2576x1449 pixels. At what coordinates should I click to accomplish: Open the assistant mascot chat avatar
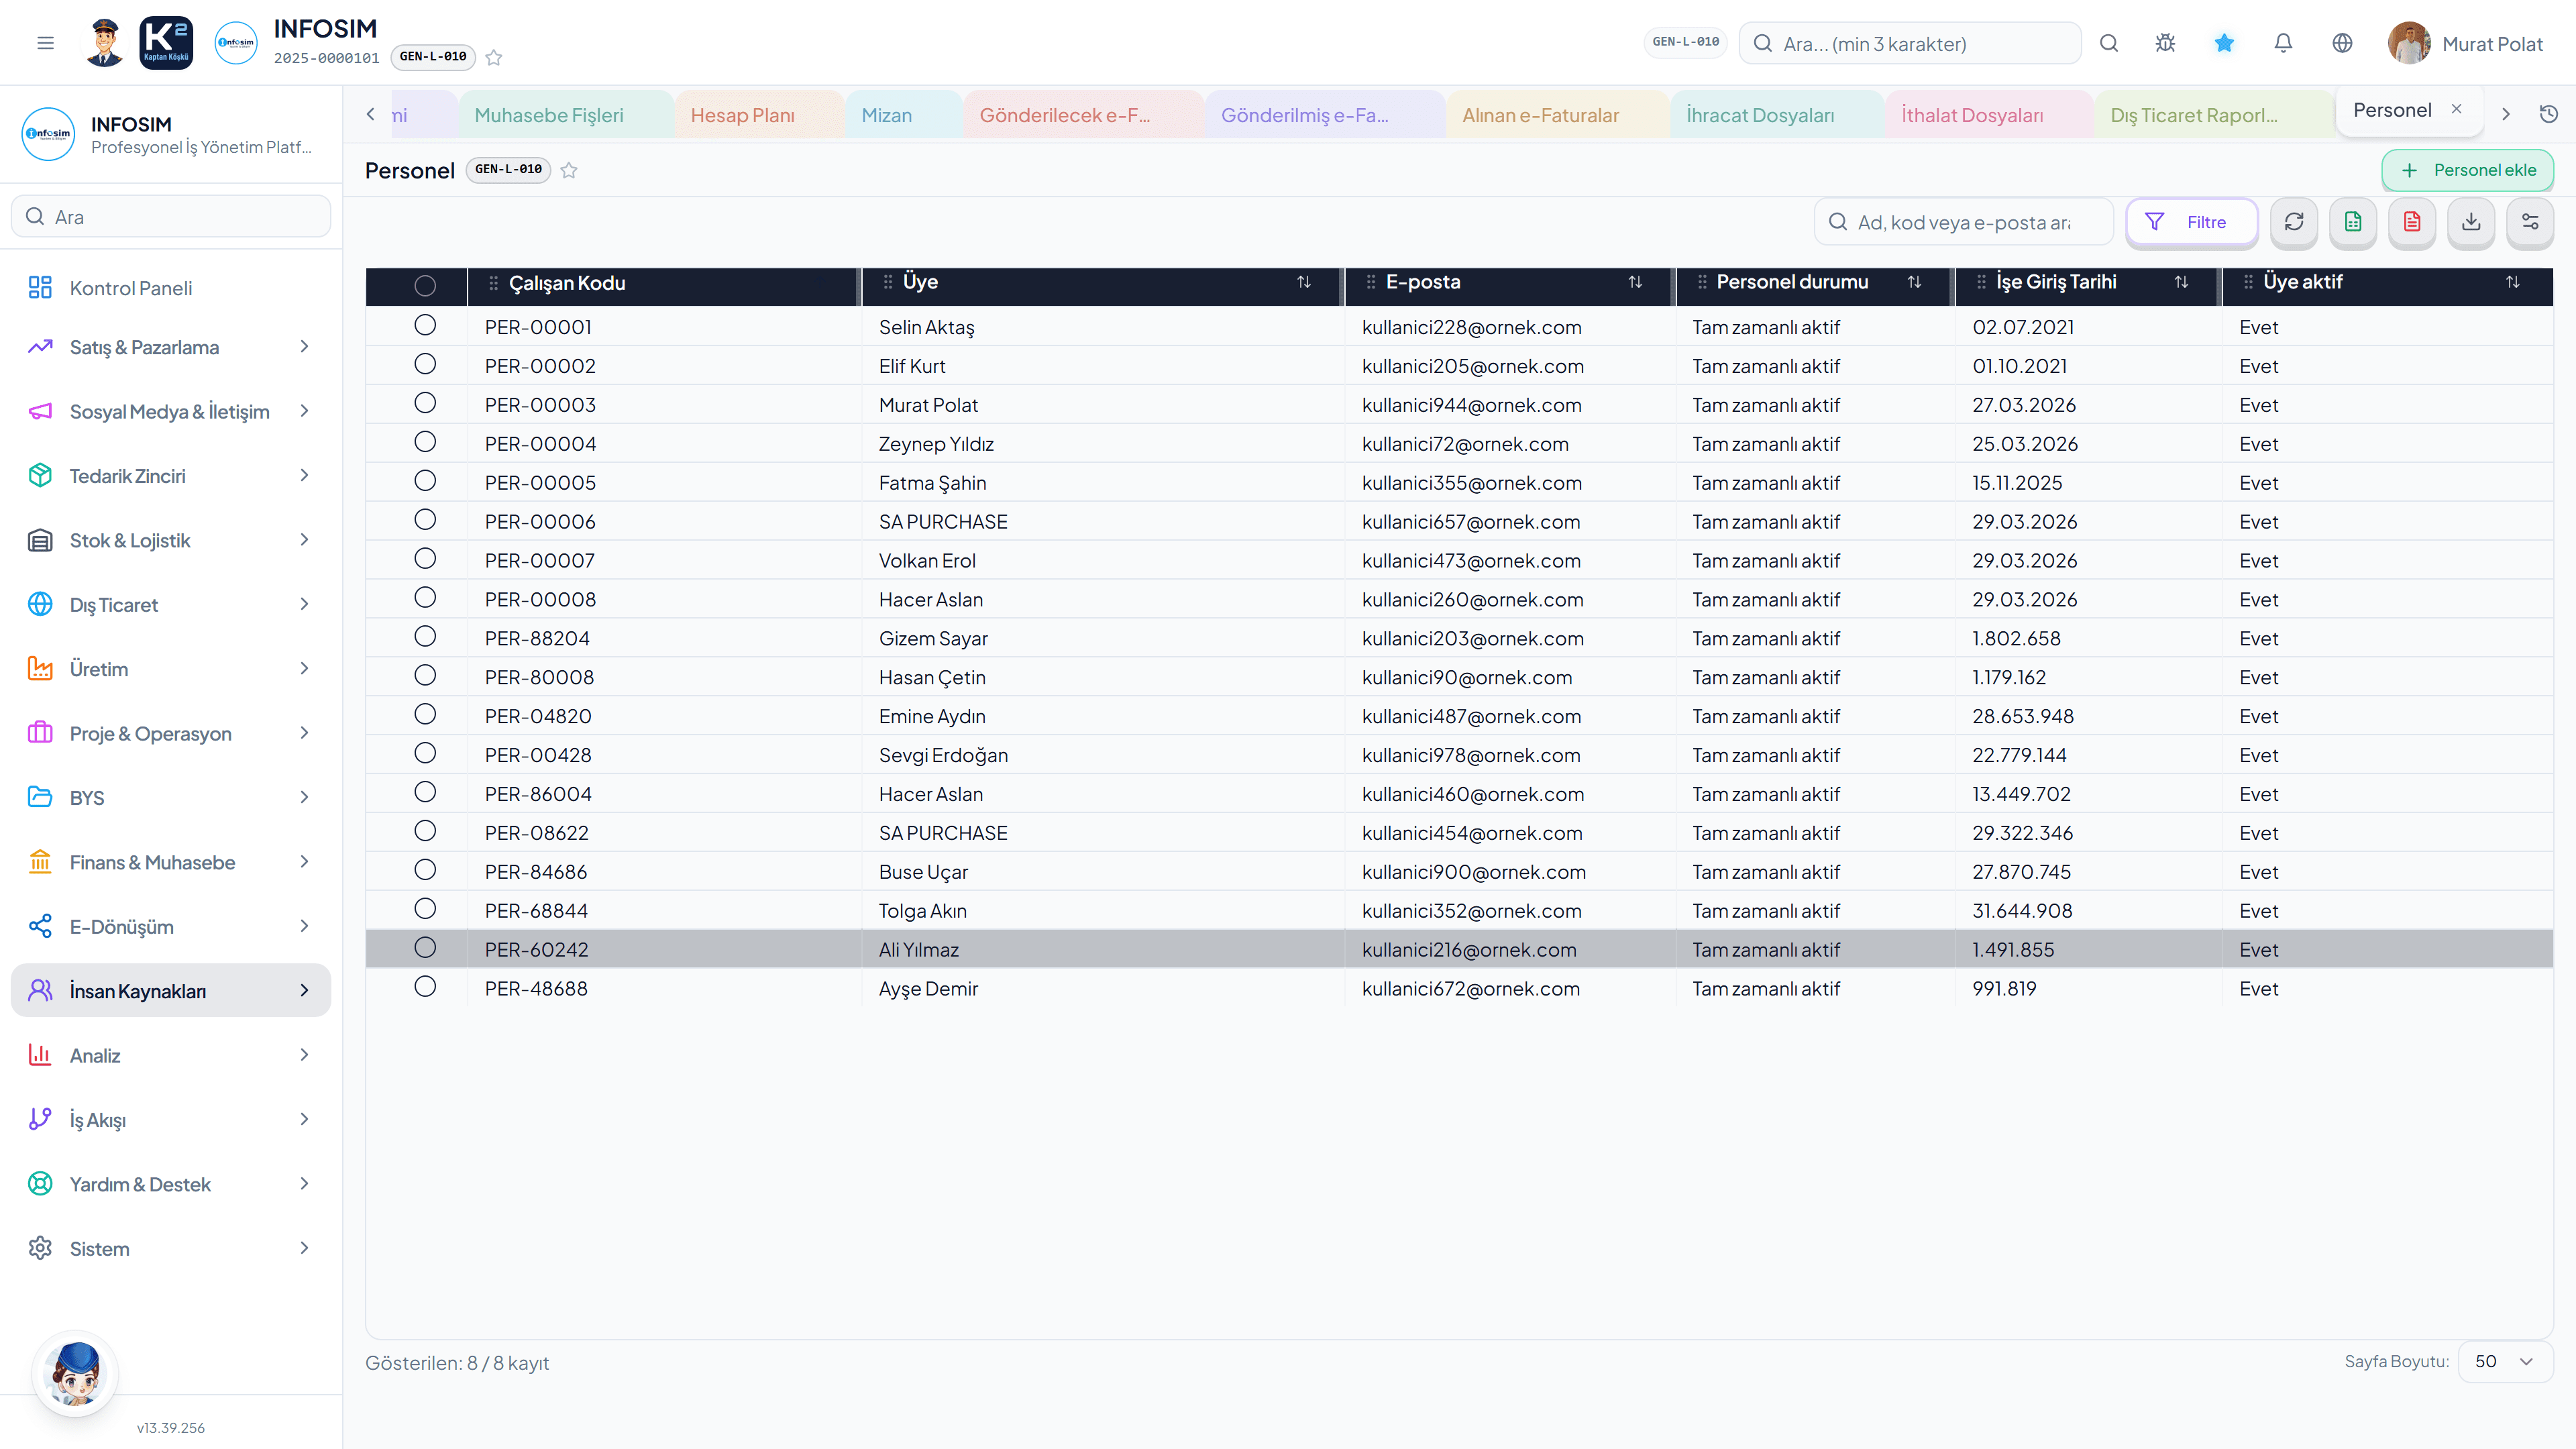pyautogui.click(x=75, y=1373)
